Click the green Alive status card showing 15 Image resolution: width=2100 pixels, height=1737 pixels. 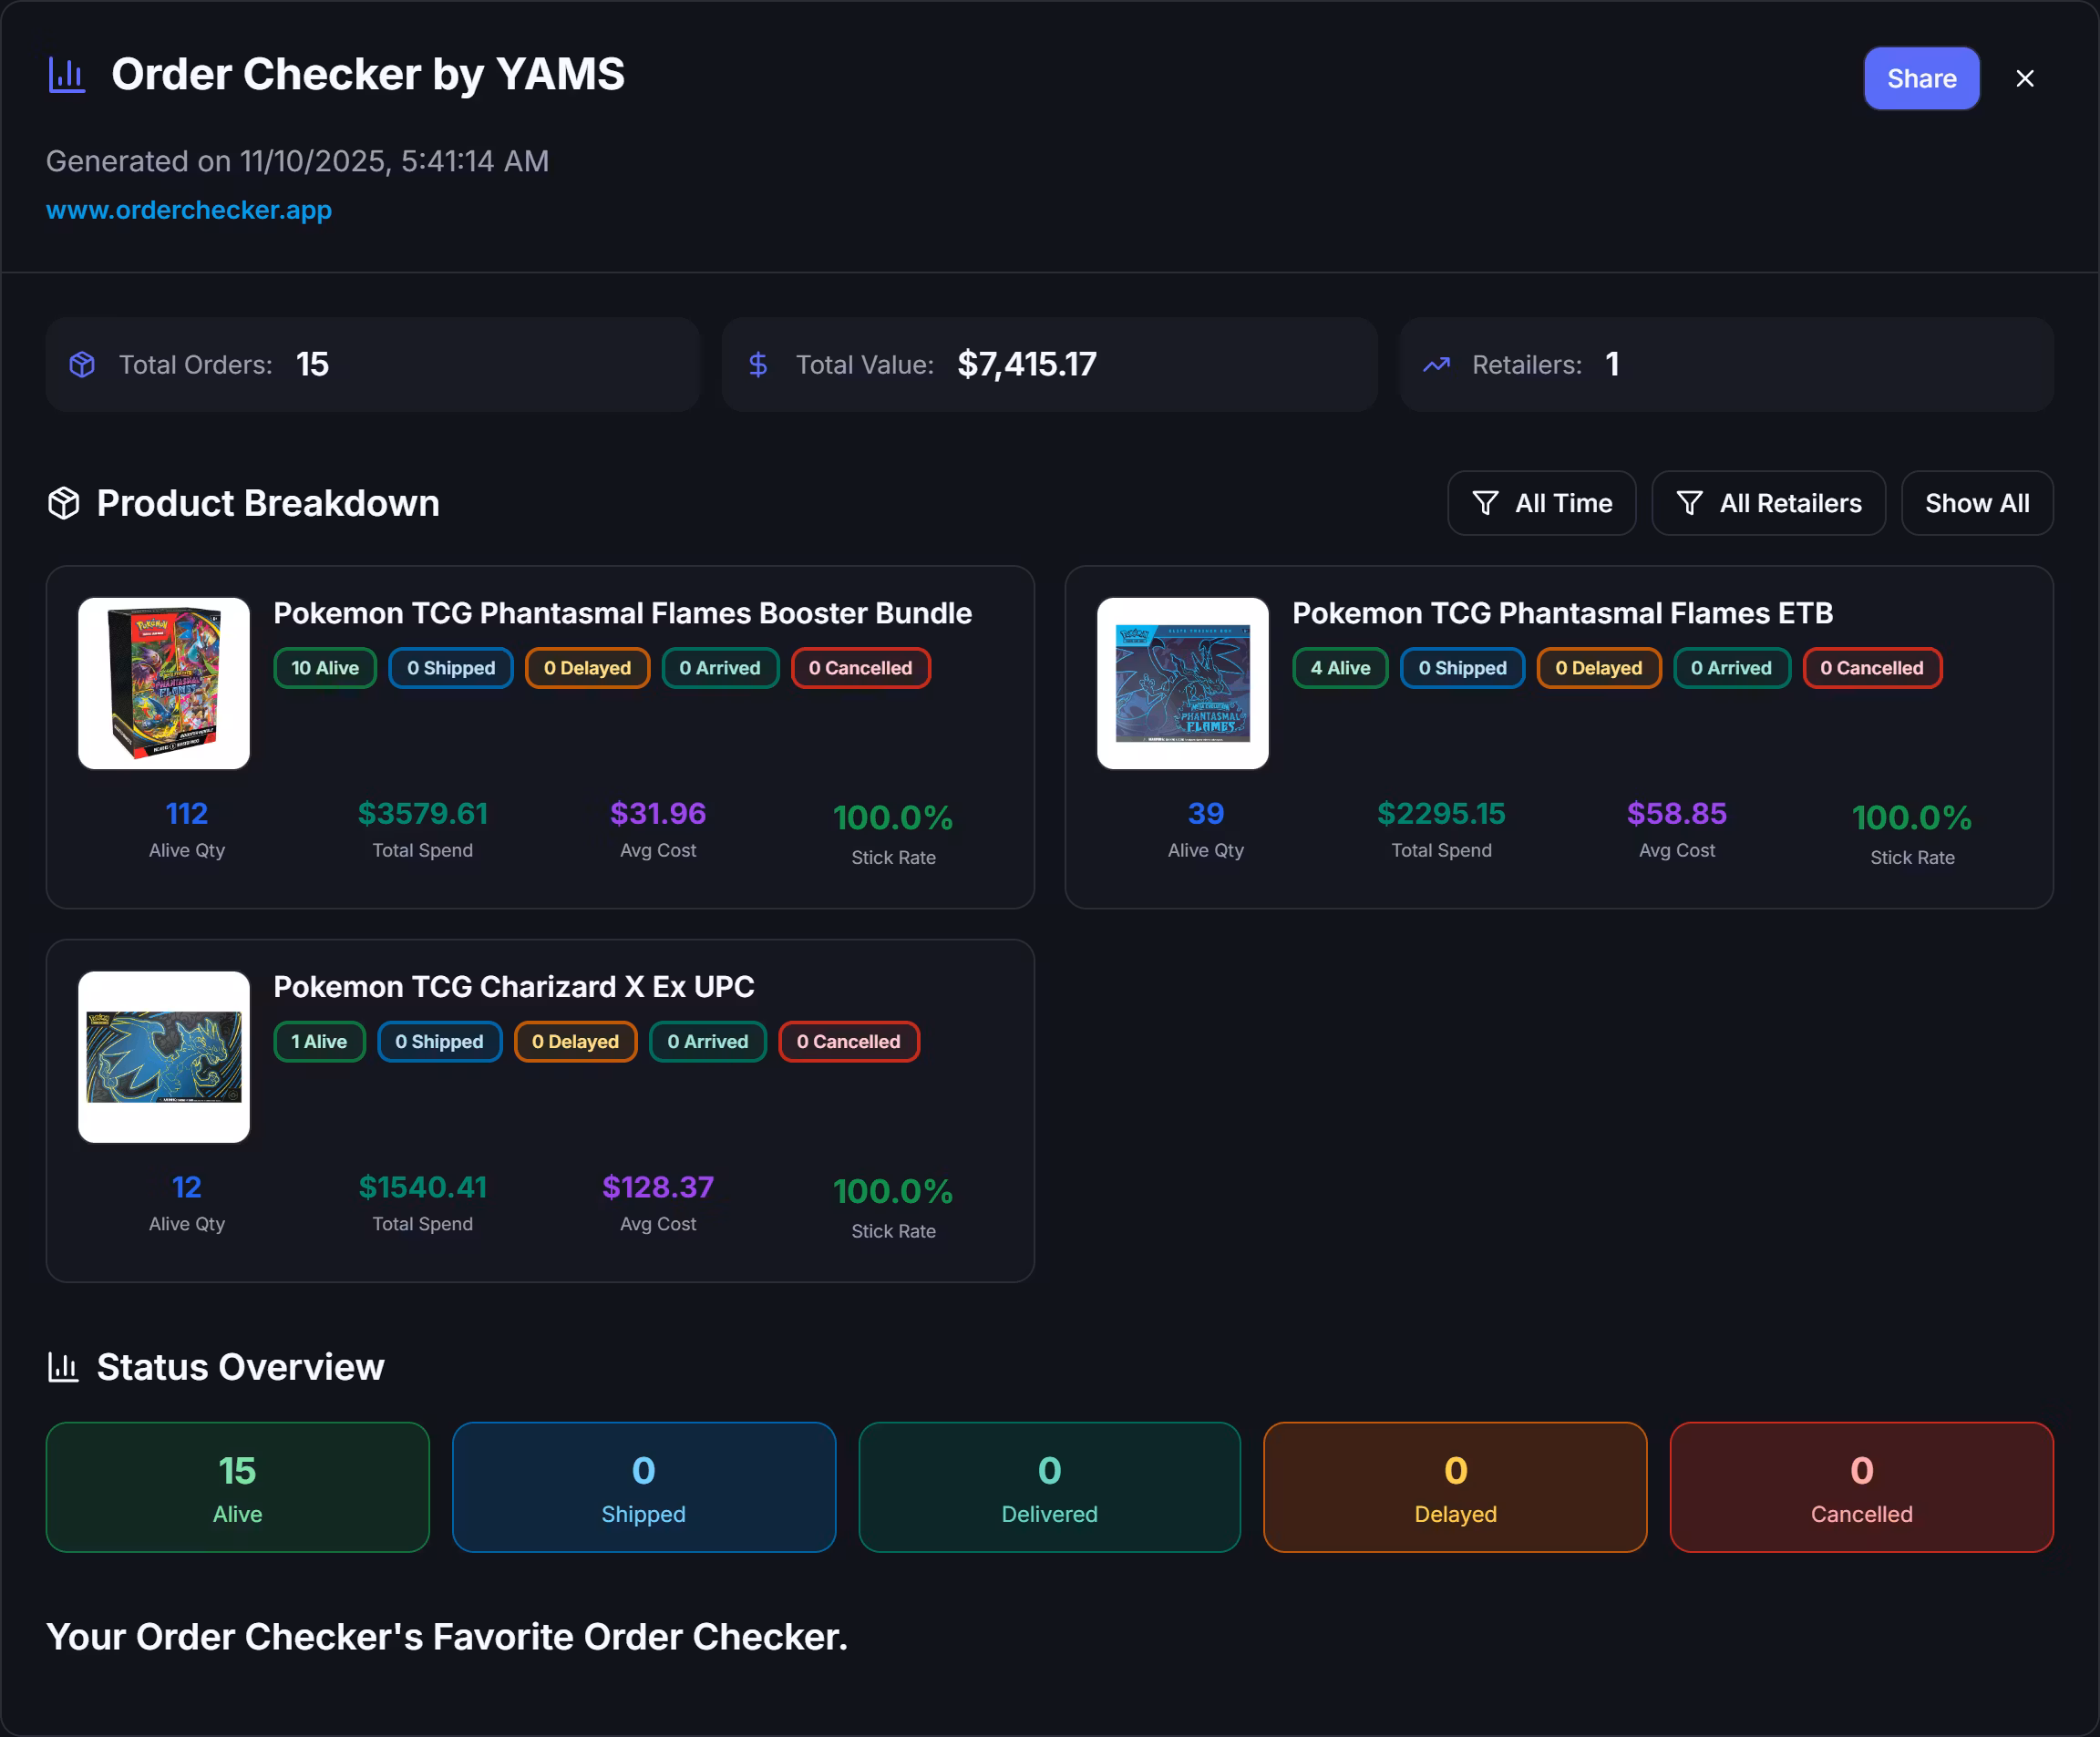pyautogui.click(x=237, y=1487)
